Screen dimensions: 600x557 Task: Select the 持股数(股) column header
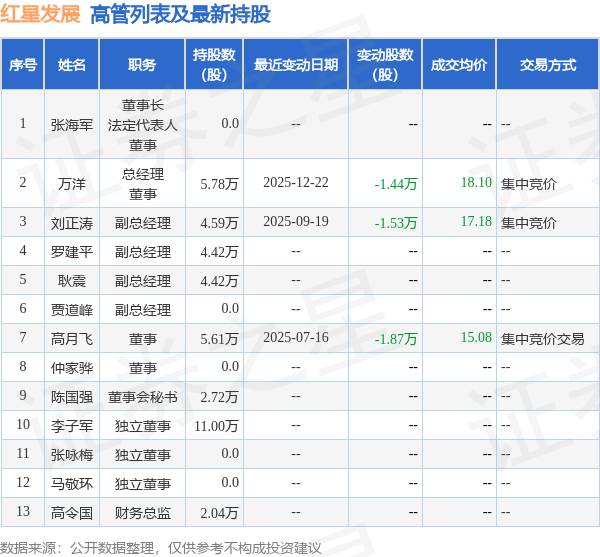[x=214, y=64]
